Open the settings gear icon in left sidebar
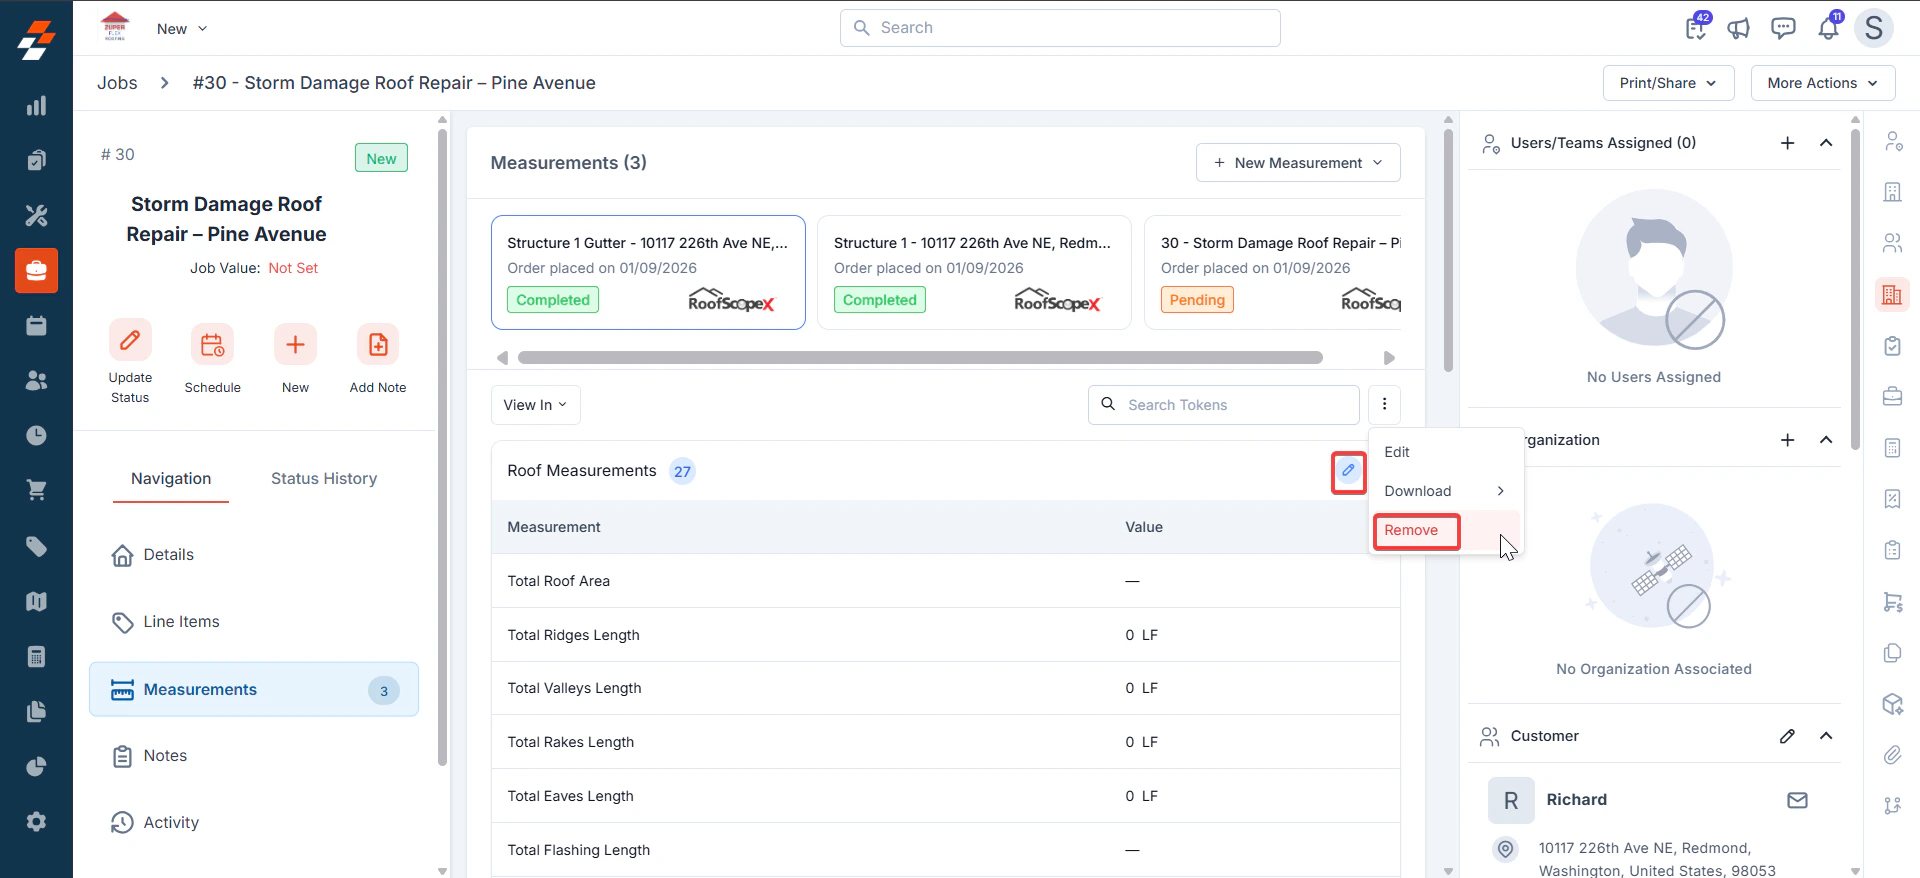Screen dimensions: 1920x878 (x=36, y=821)
